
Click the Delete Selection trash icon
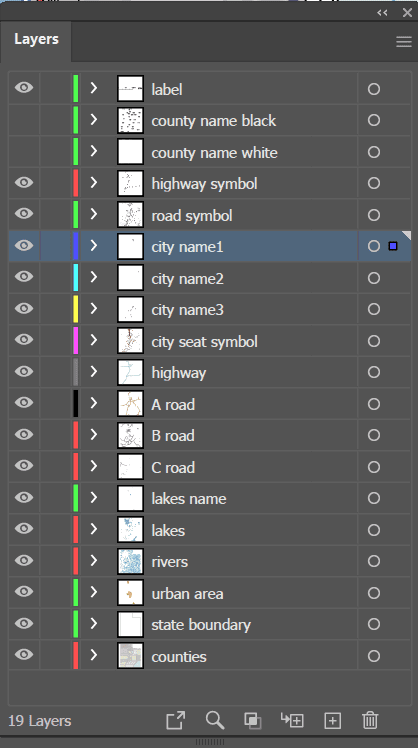[x=370, y=720]
